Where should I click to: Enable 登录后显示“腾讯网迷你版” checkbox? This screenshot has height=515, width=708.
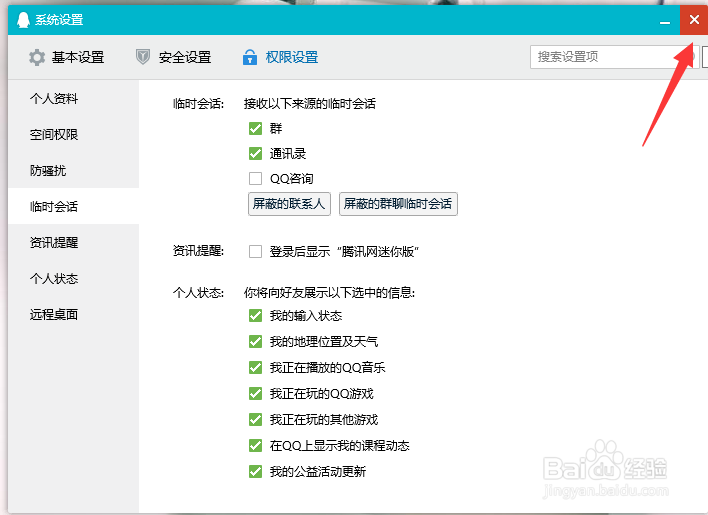(x=256, y=251)
